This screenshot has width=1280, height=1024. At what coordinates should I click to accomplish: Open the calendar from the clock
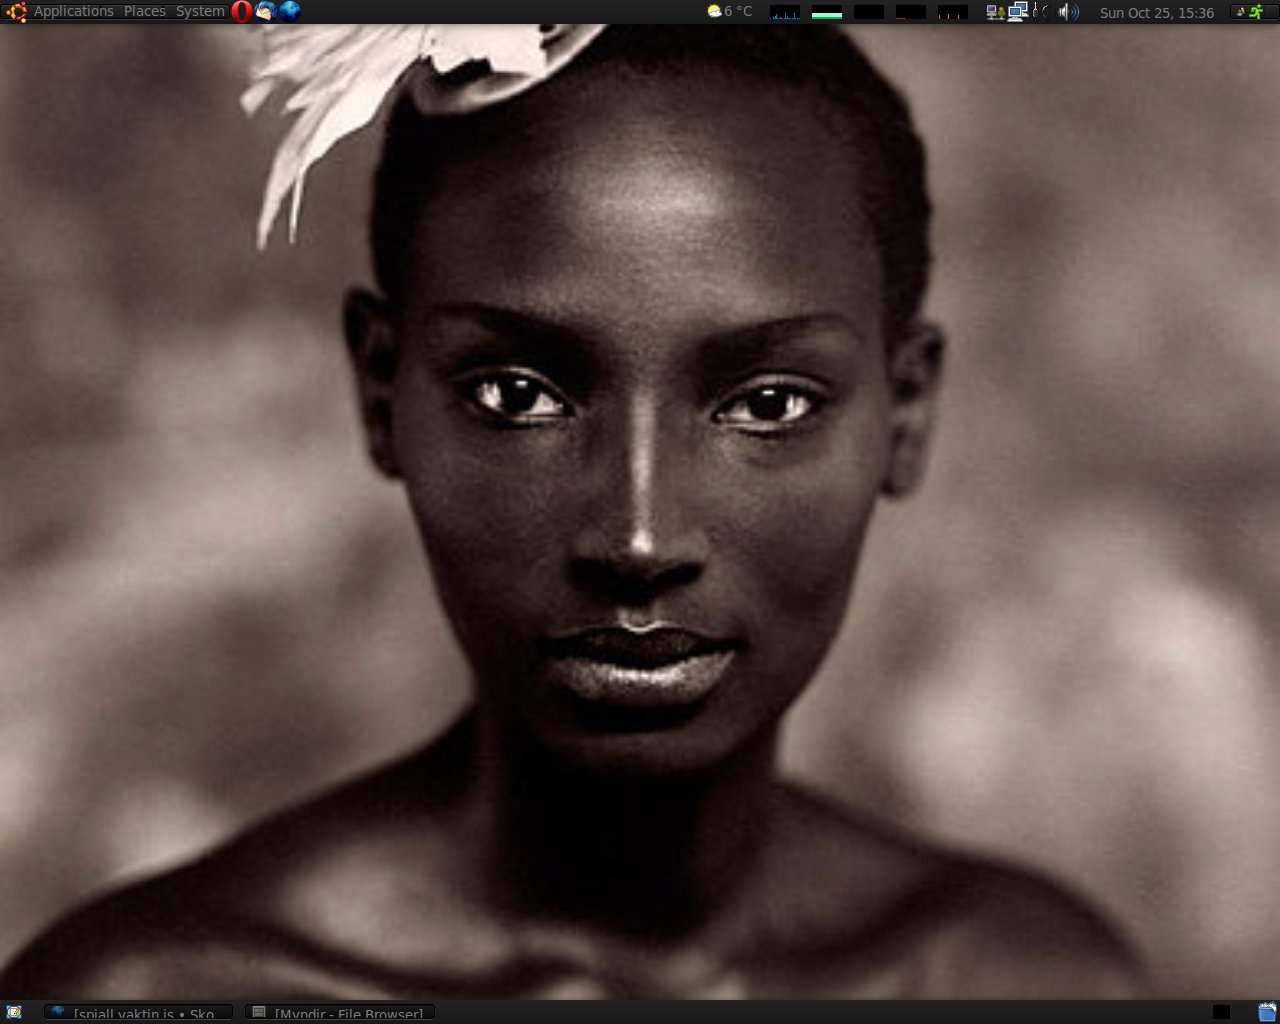1156,13
